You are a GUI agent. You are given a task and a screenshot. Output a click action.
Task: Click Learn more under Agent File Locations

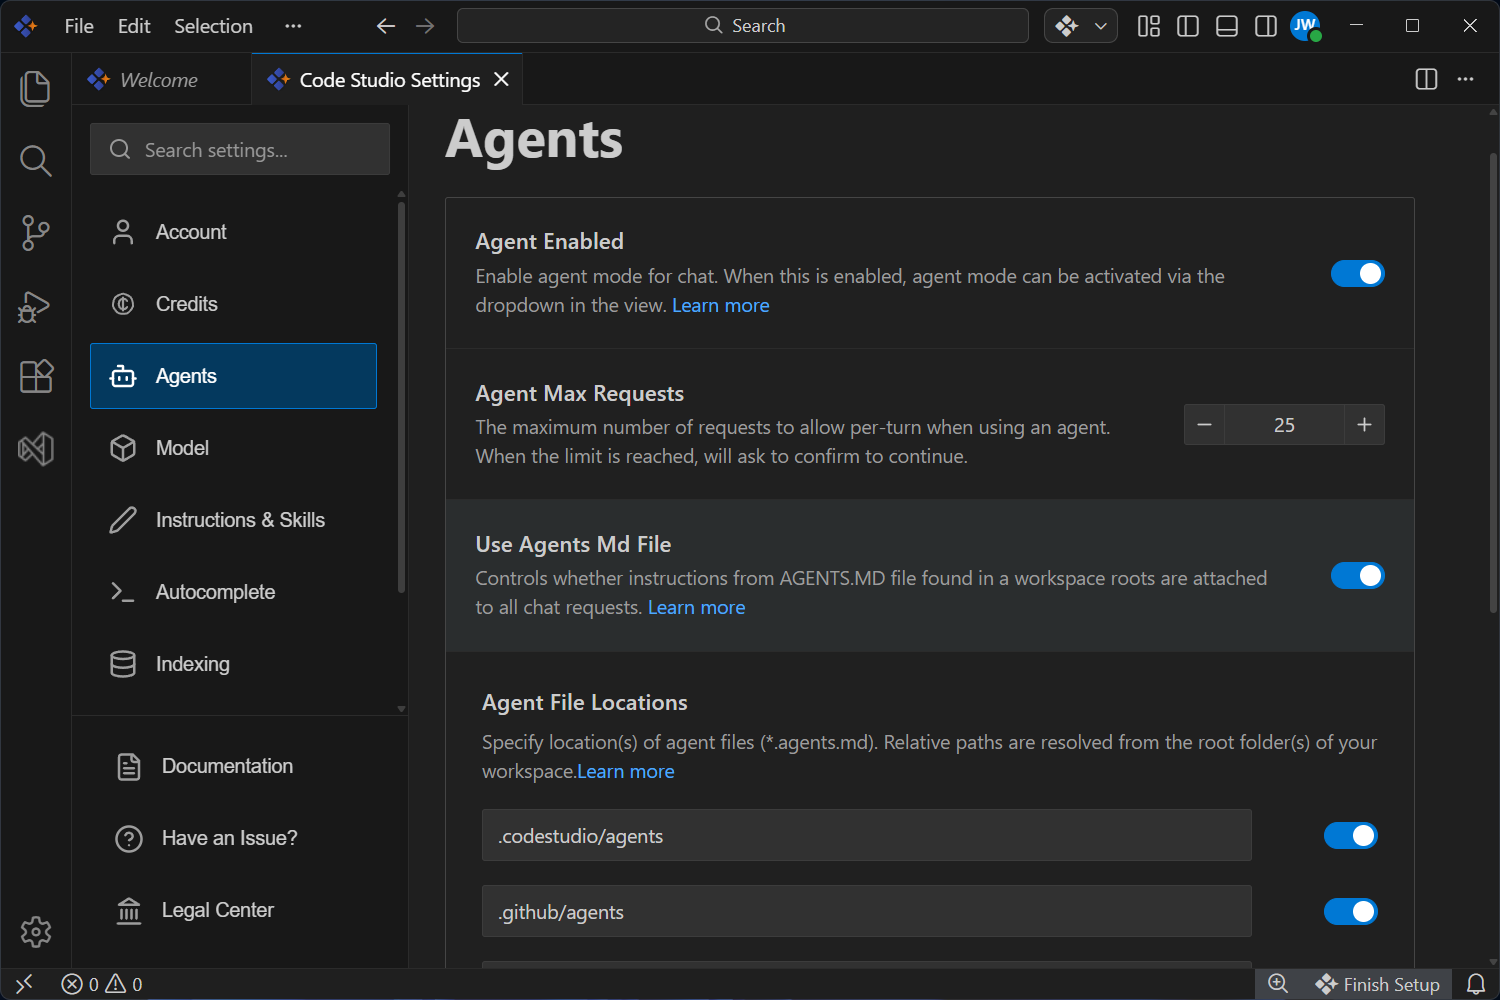click(626, 772)
